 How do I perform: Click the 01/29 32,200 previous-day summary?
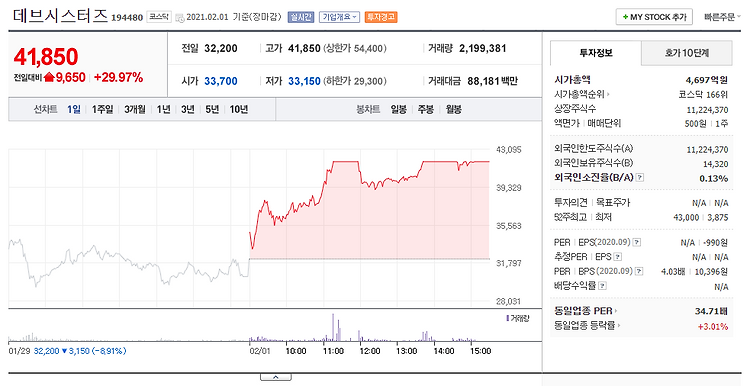pyautogui.click(x=67, y=351)
